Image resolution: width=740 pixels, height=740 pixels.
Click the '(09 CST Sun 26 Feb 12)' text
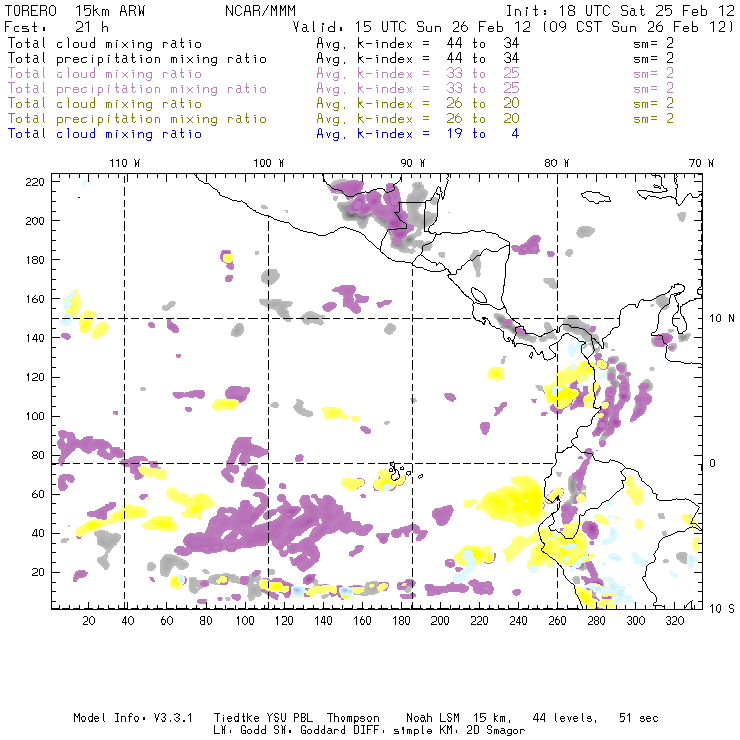click(x=638, y=27)
